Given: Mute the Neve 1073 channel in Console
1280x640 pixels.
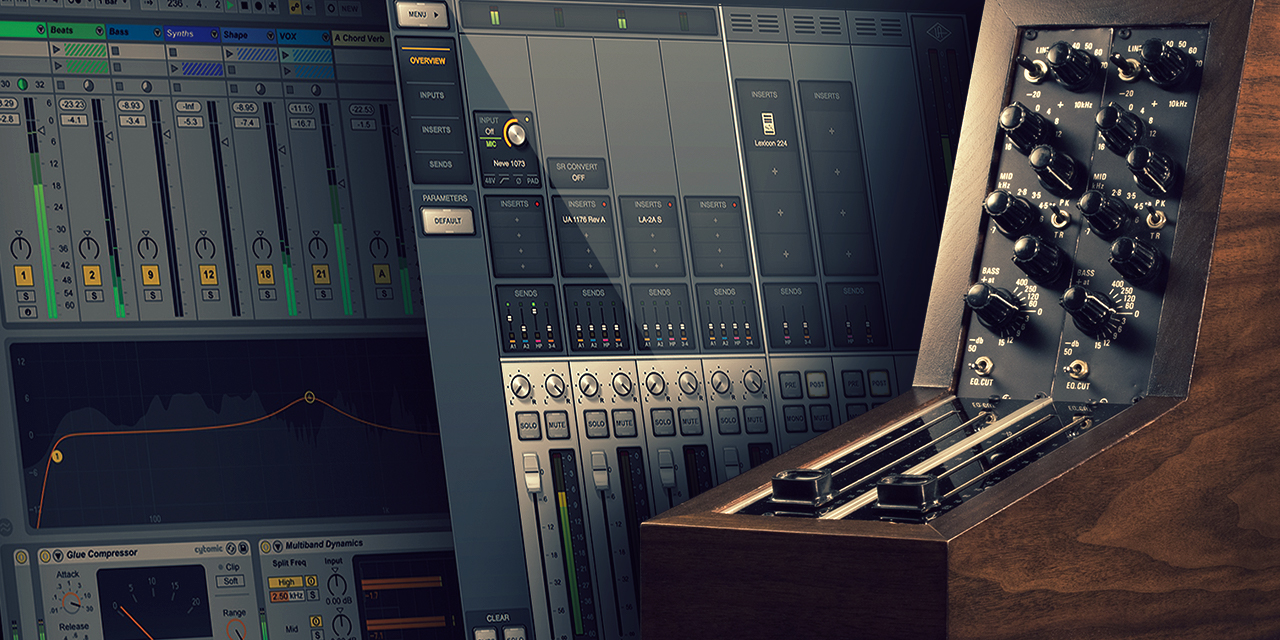Looking at the screenshot, I should click(557, 425).
